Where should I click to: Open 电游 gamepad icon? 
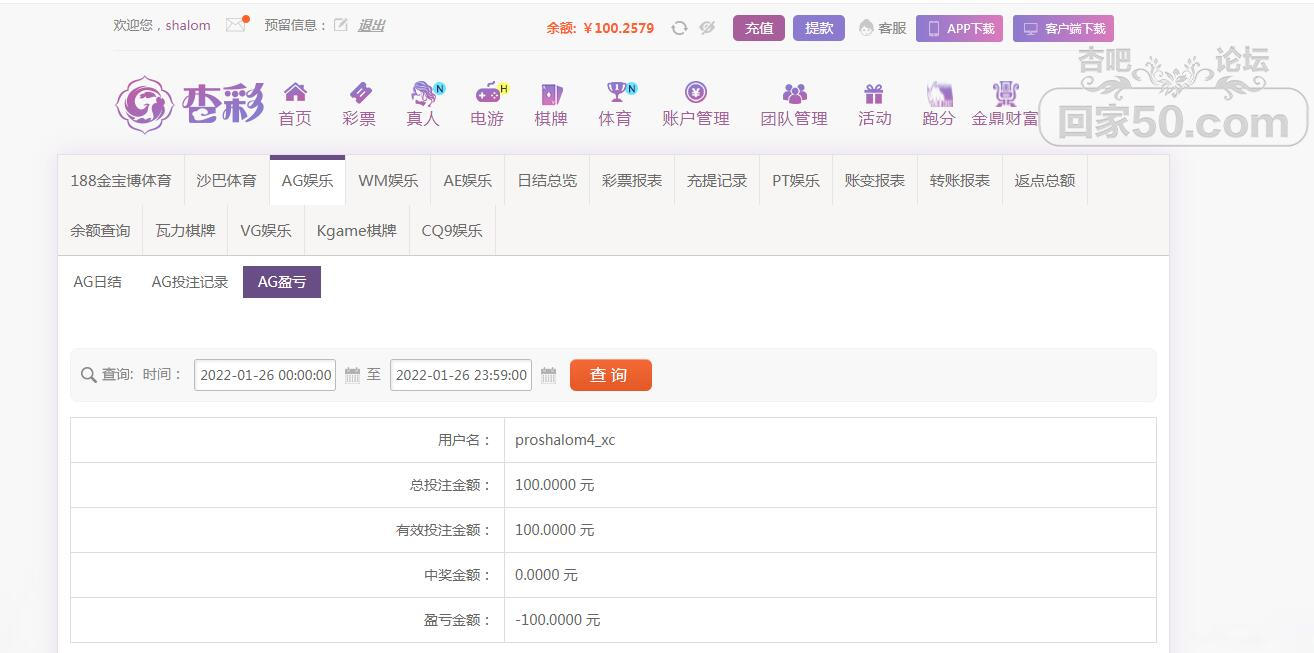point(490,93)
